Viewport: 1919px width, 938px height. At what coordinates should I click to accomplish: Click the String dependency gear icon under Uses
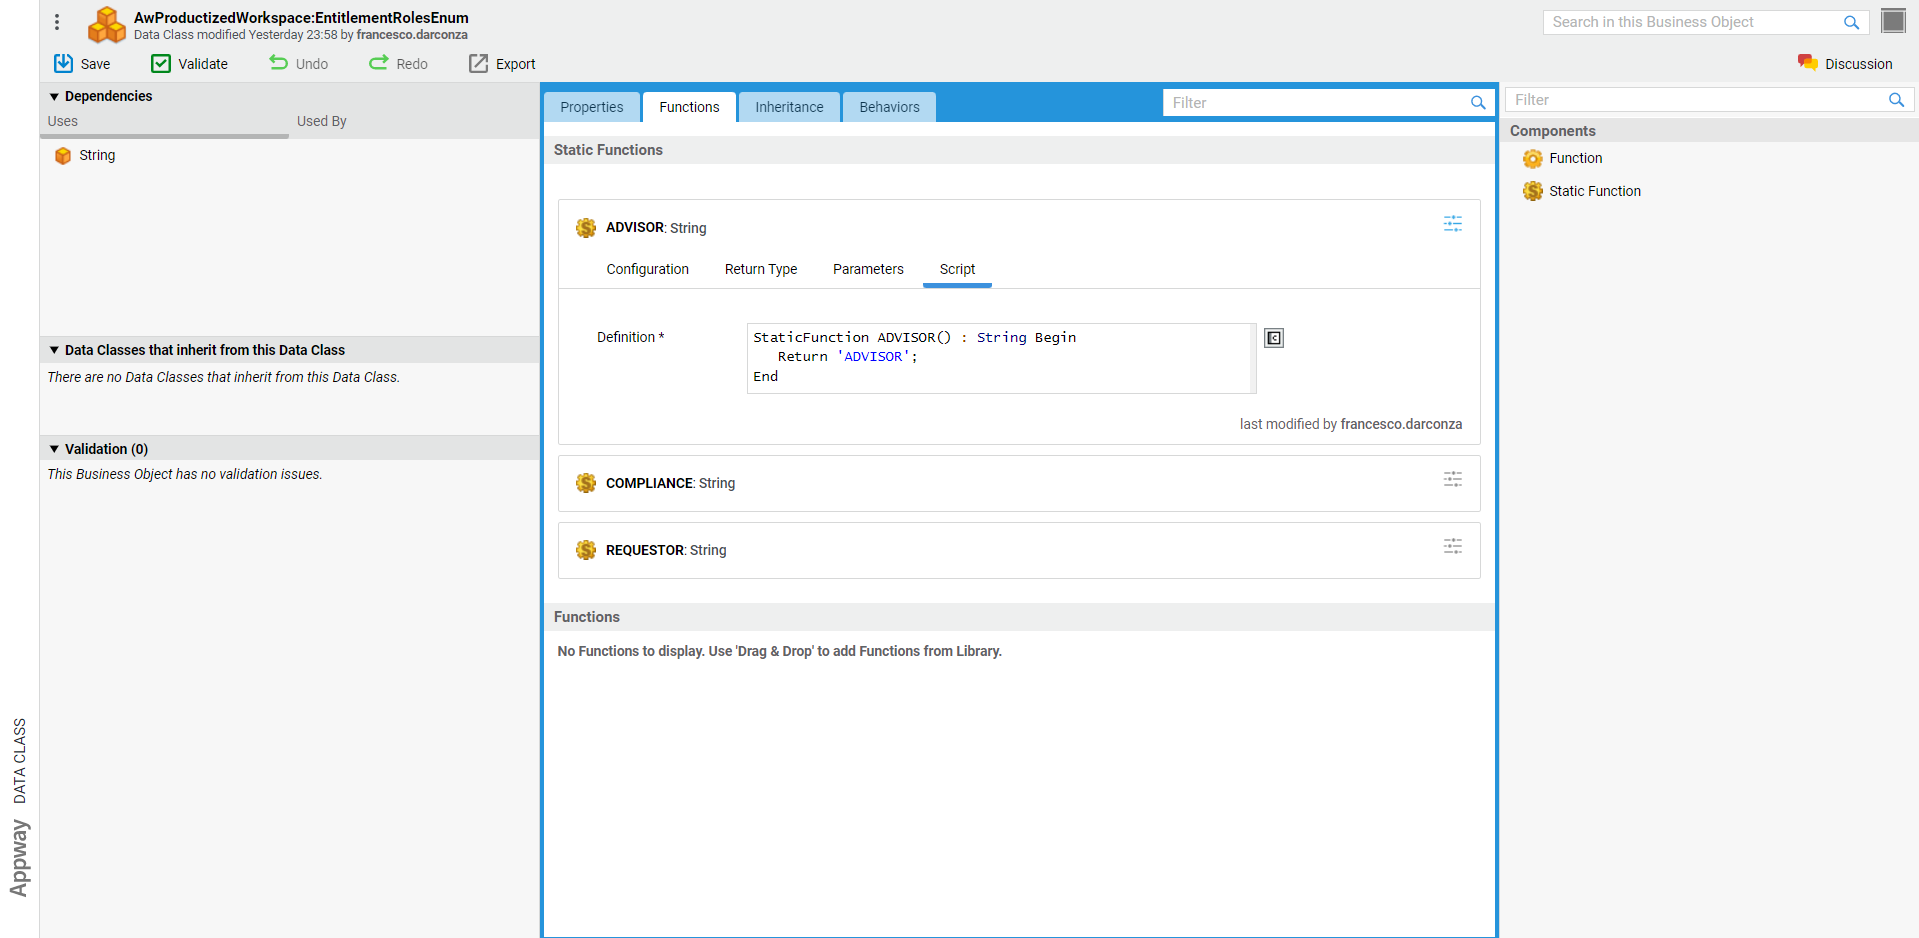62,155
